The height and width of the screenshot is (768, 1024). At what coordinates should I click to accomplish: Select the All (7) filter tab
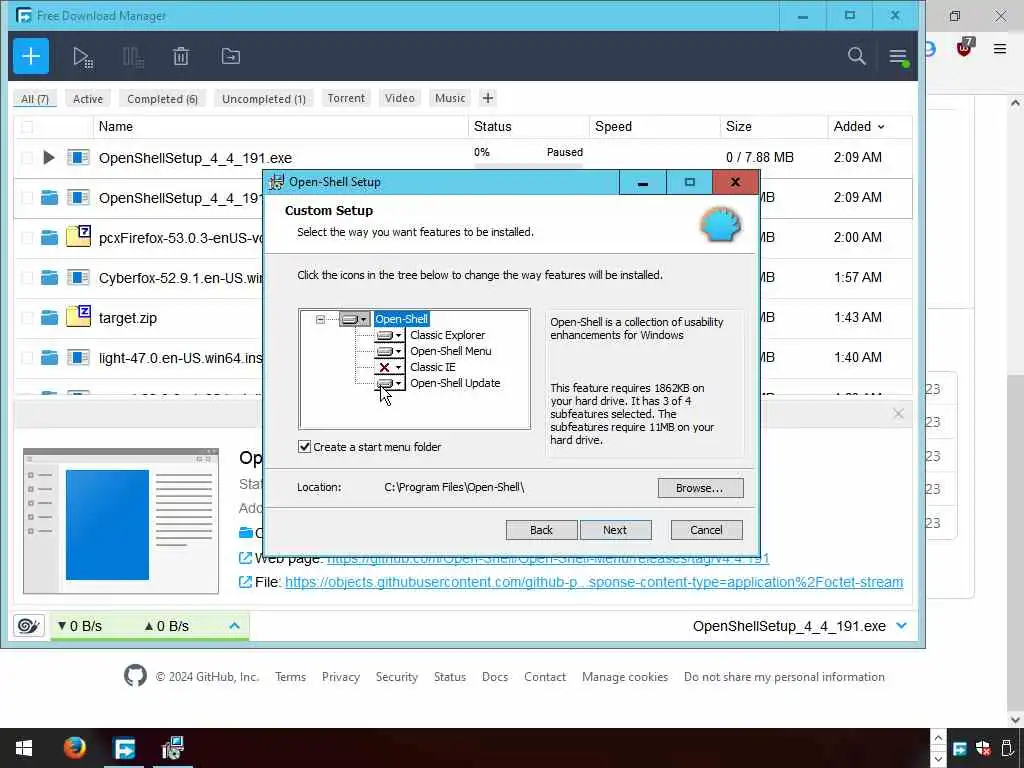click(35, 99)
